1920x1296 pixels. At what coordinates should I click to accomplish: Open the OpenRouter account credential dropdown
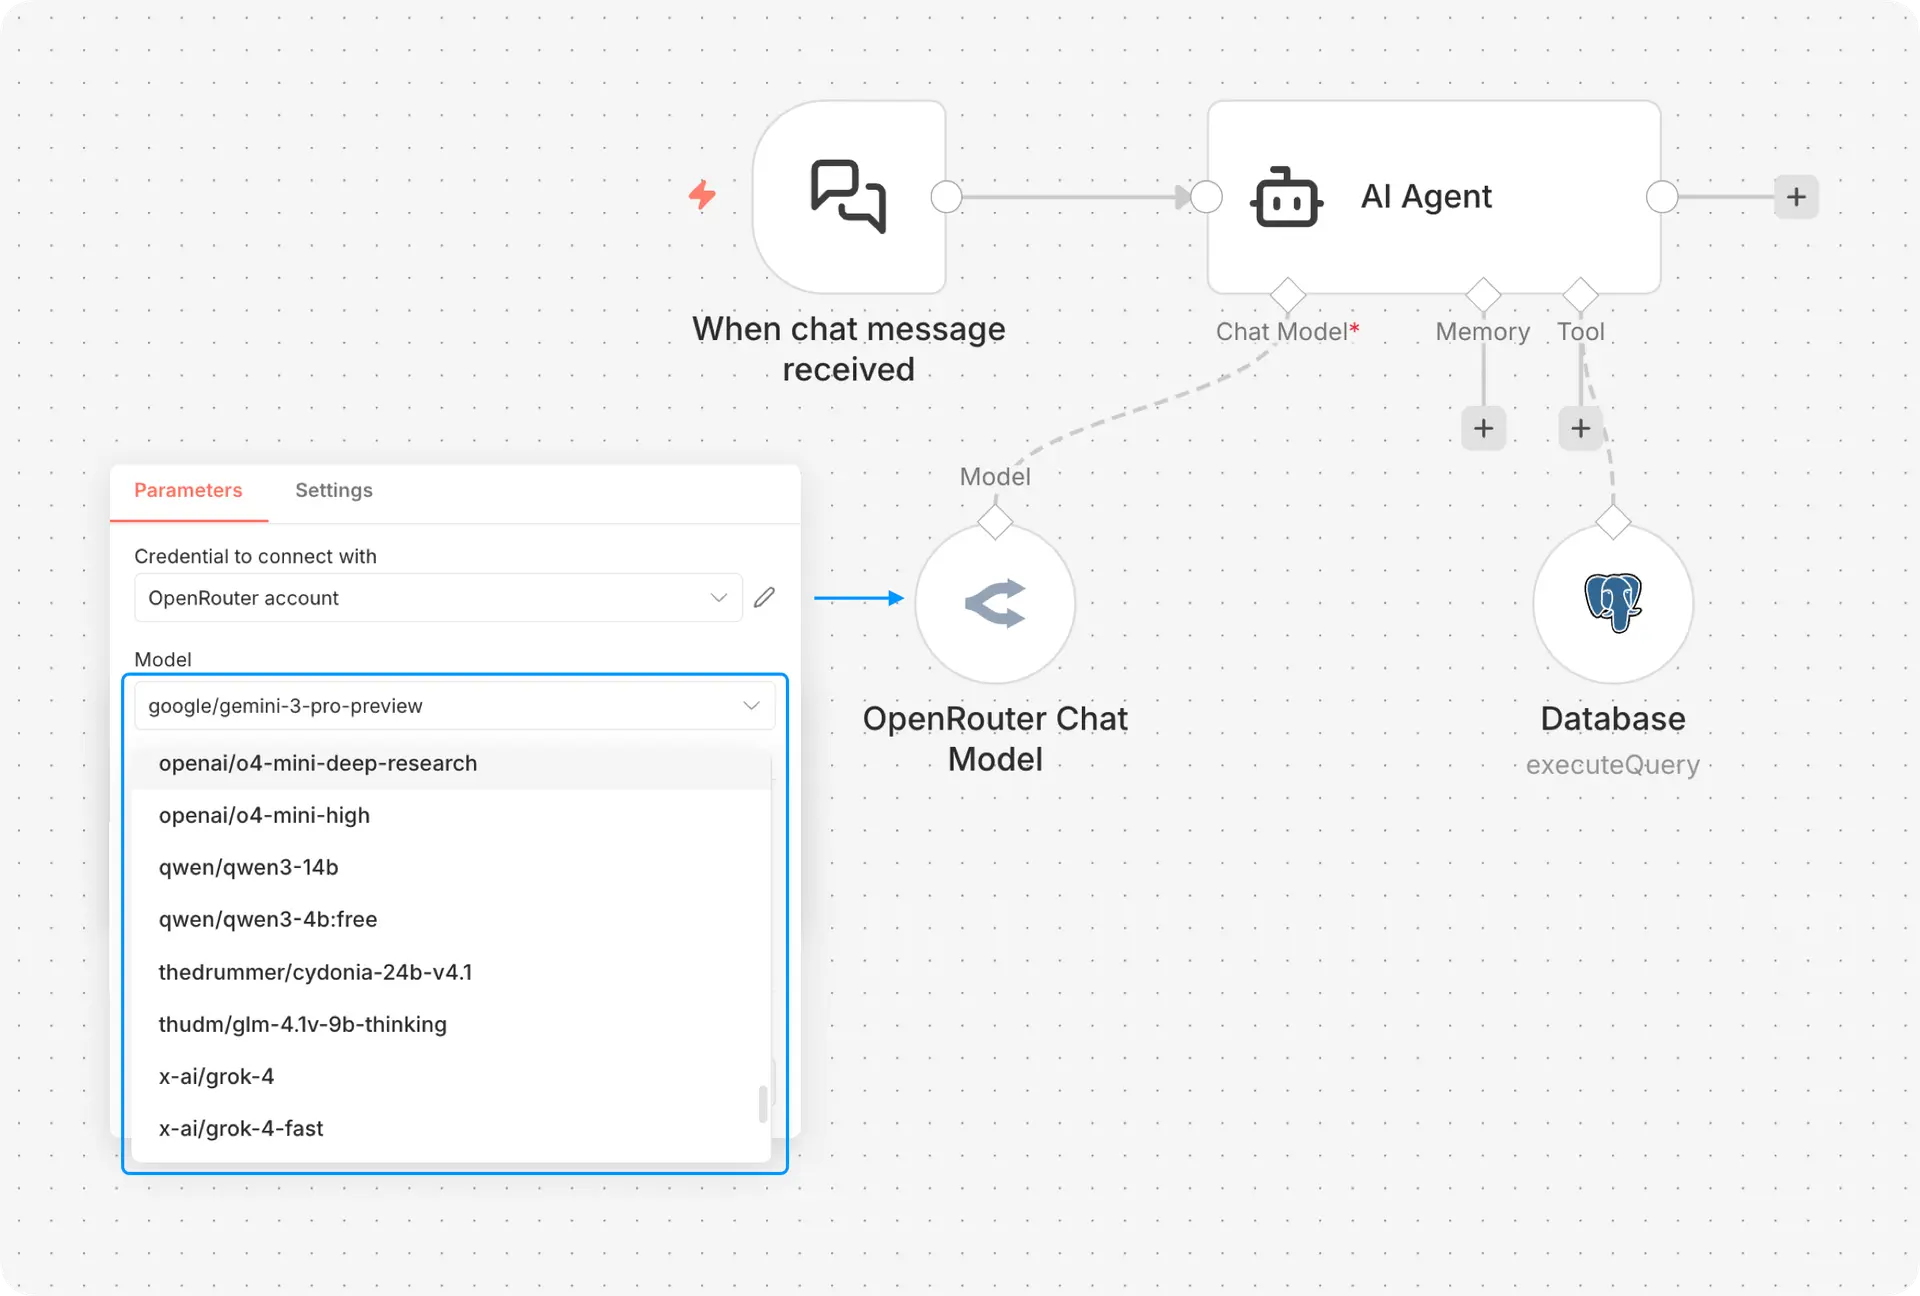coord(438,598)
